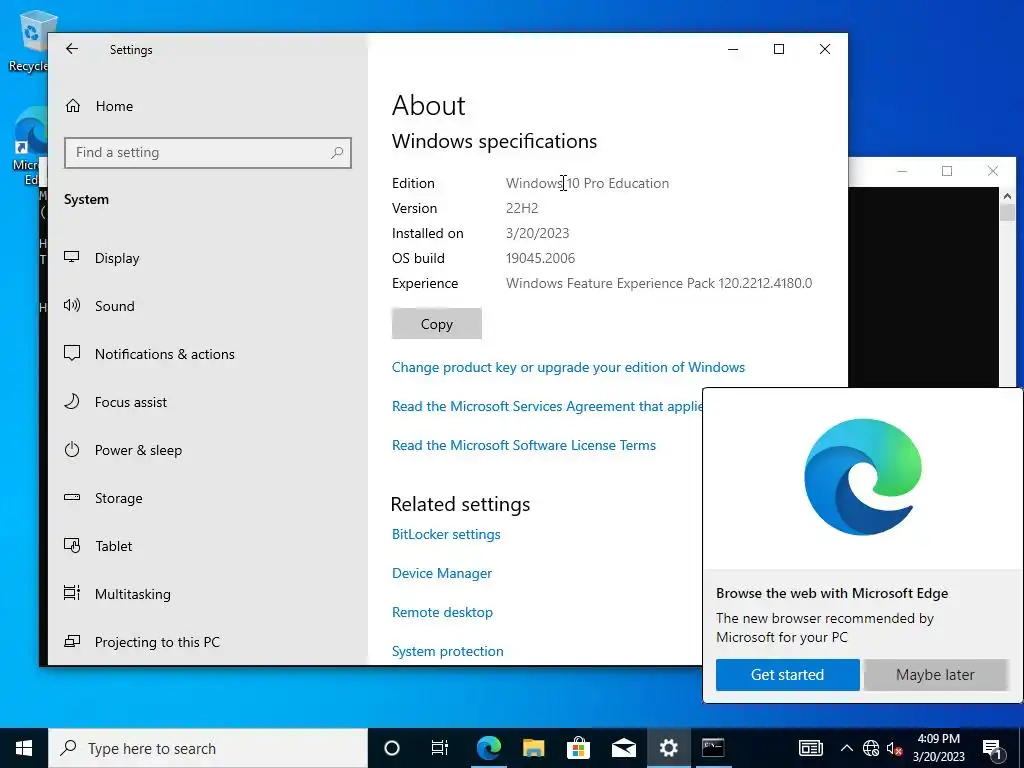Open Change product key or upgrade link
The height and width of the screenshot is (768, 1024).
click(x=568, y=368)
